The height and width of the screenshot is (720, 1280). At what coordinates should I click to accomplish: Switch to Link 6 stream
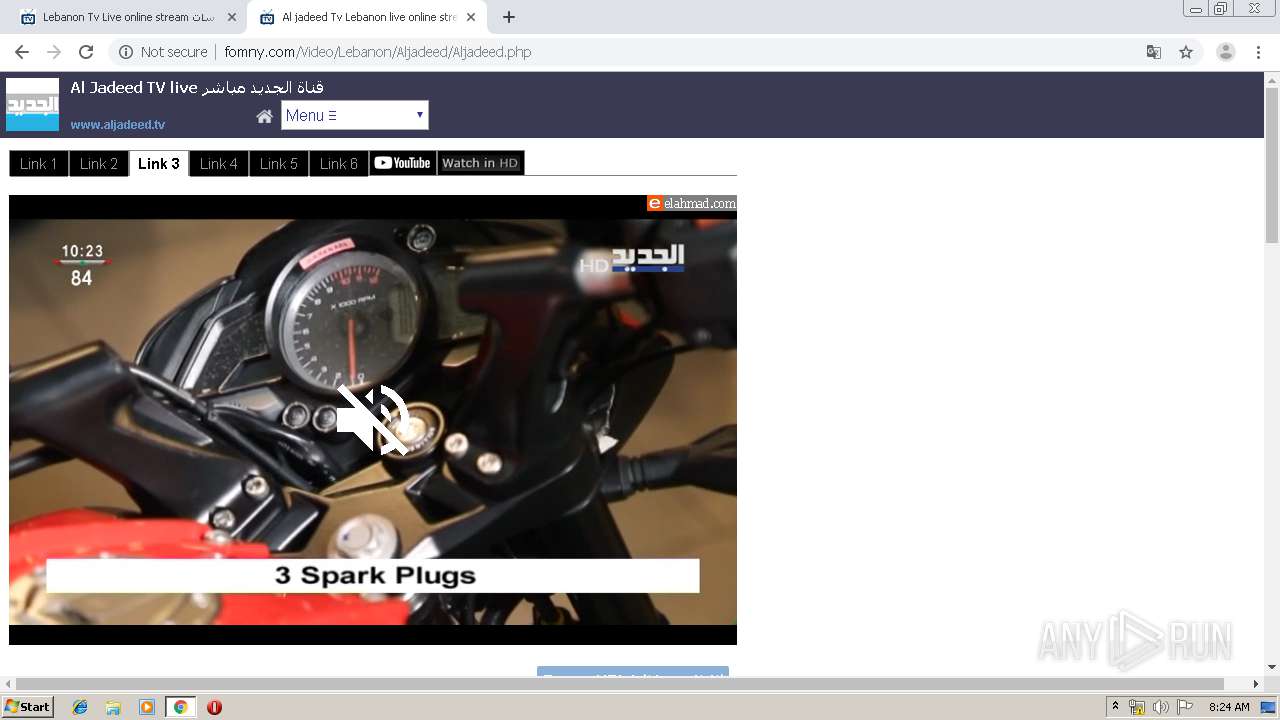339,163
